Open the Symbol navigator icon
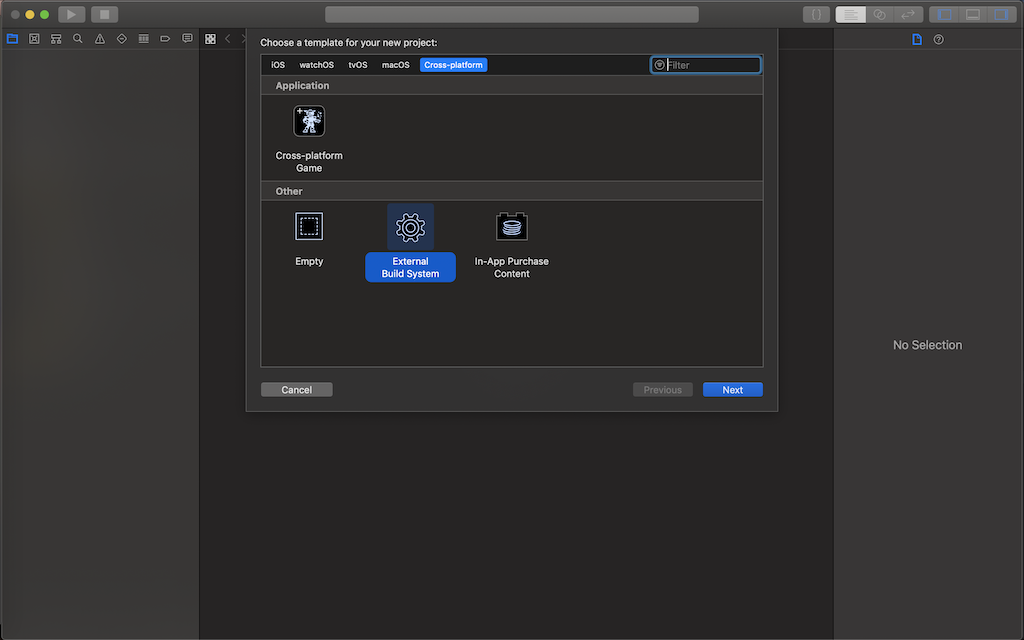Screen dimensions: 1024x640 (x=56, y=39)
